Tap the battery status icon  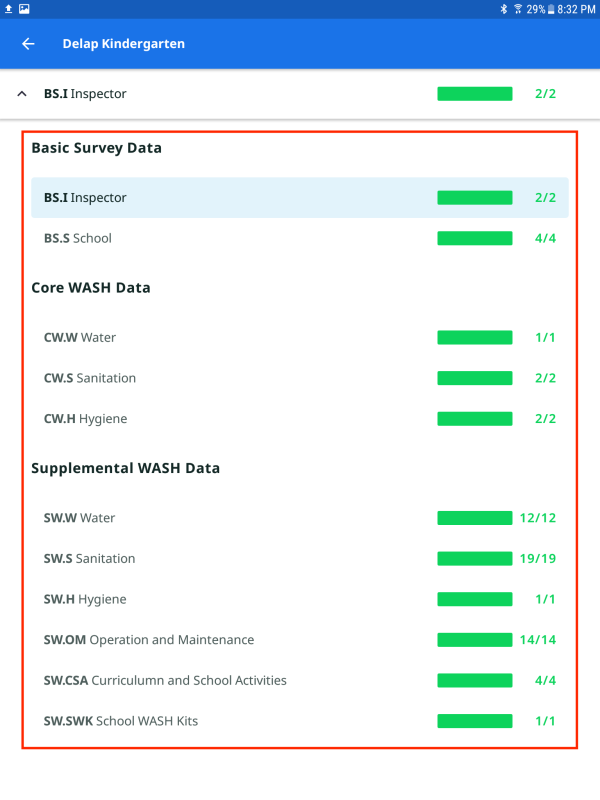coord(549,9)
